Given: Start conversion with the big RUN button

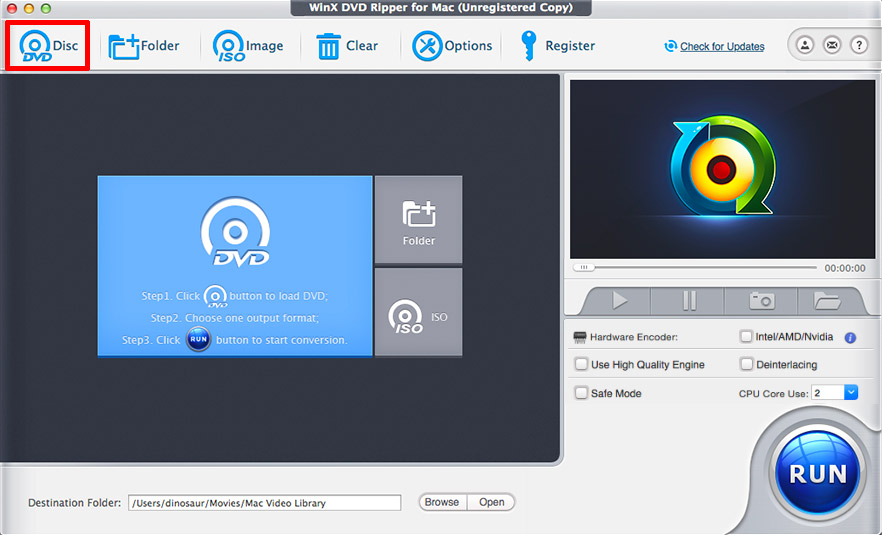Looking at the screenshot, I should (x=817, y=473).
